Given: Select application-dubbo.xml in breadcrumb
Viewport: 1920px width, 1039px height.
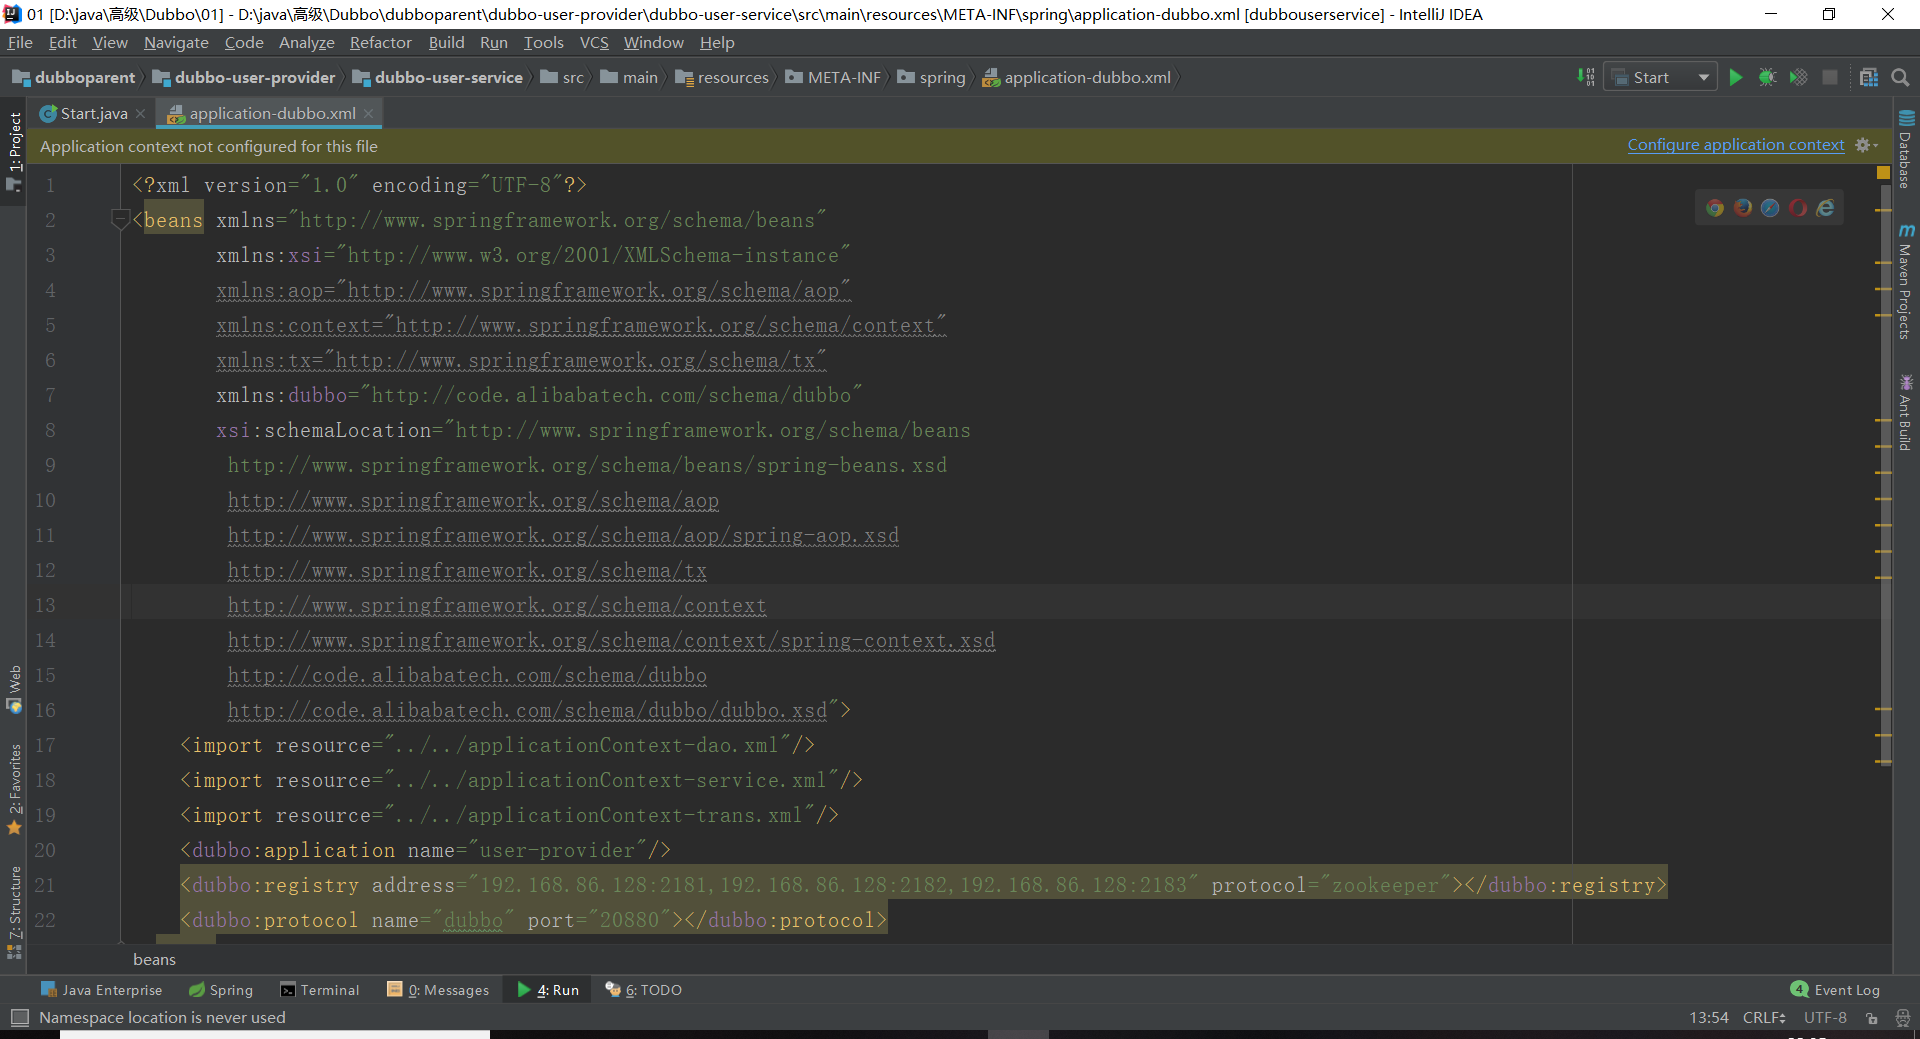Looking at the screenshot, I should 1077,78.
